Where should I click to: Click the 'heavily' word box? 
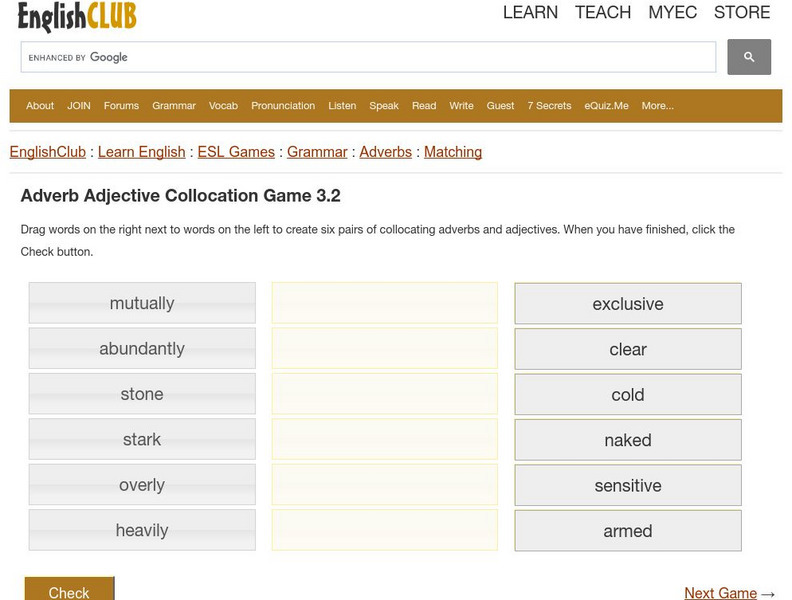pos(142,530)
